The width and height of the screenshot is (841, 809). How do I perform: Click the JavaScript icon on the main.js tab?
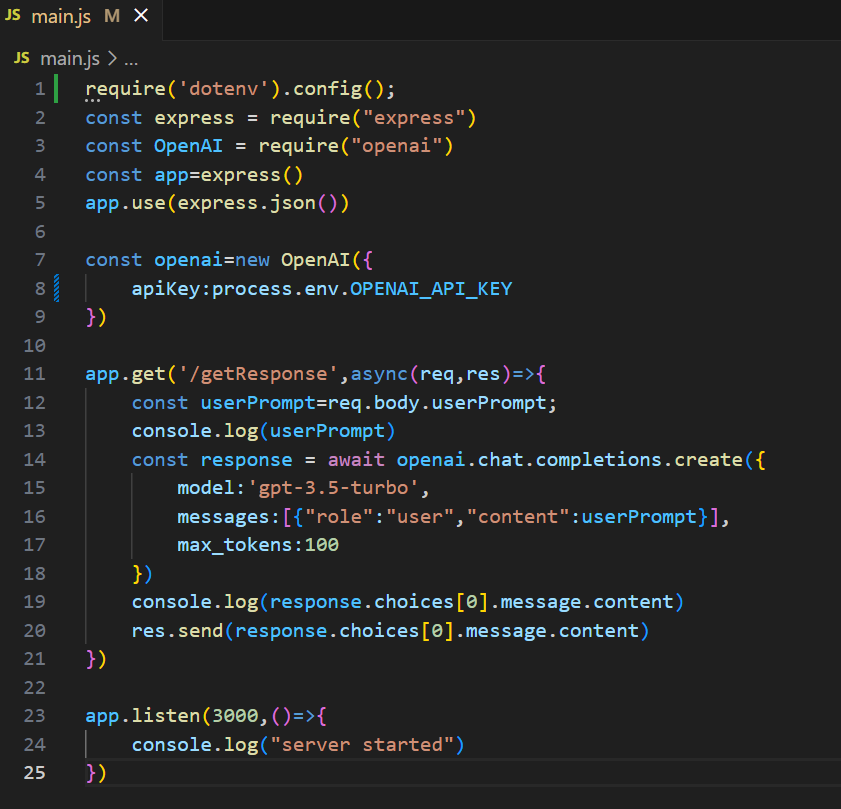(x=13, y=16)
